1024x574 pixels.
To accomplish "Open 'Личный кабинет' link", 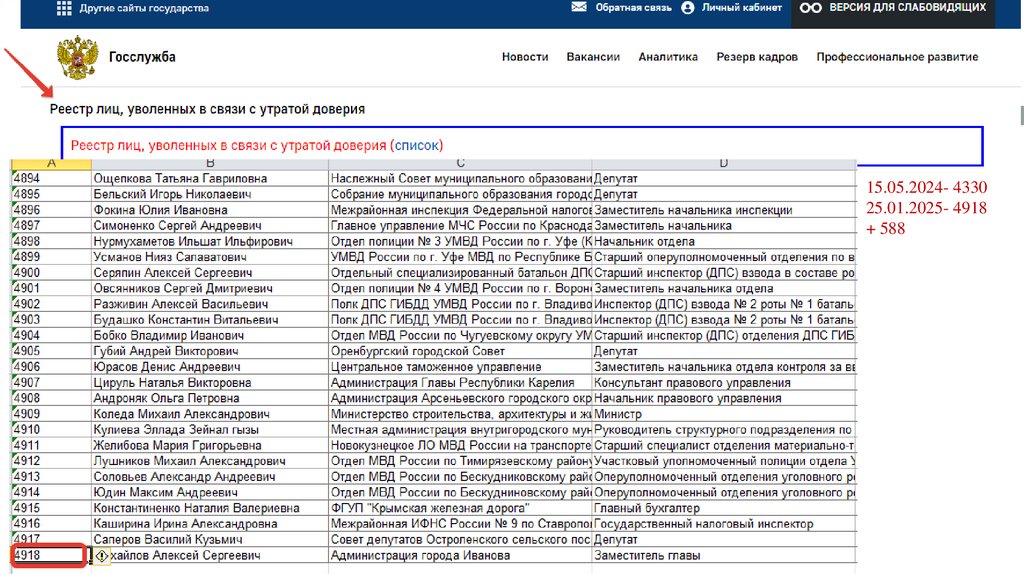I will pos(741,8).
